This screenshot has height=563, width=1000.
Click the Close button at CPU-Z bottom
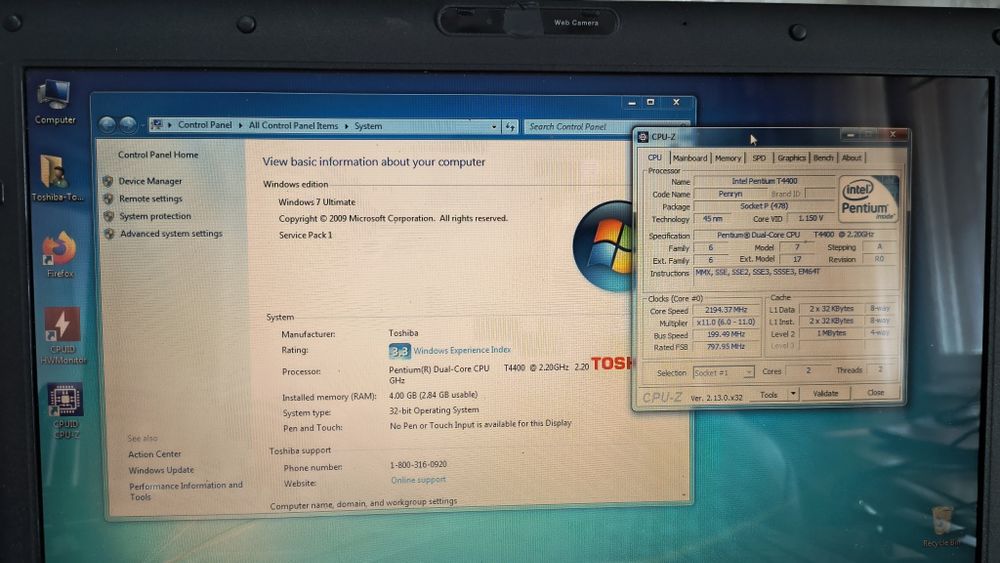pos(875,393)
